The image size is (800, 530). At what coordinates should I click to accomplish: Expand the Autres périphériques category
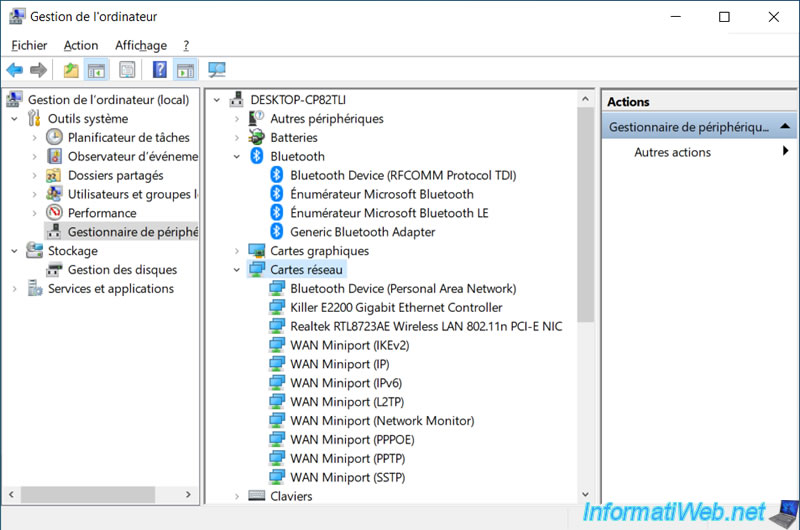pos(237,119)
